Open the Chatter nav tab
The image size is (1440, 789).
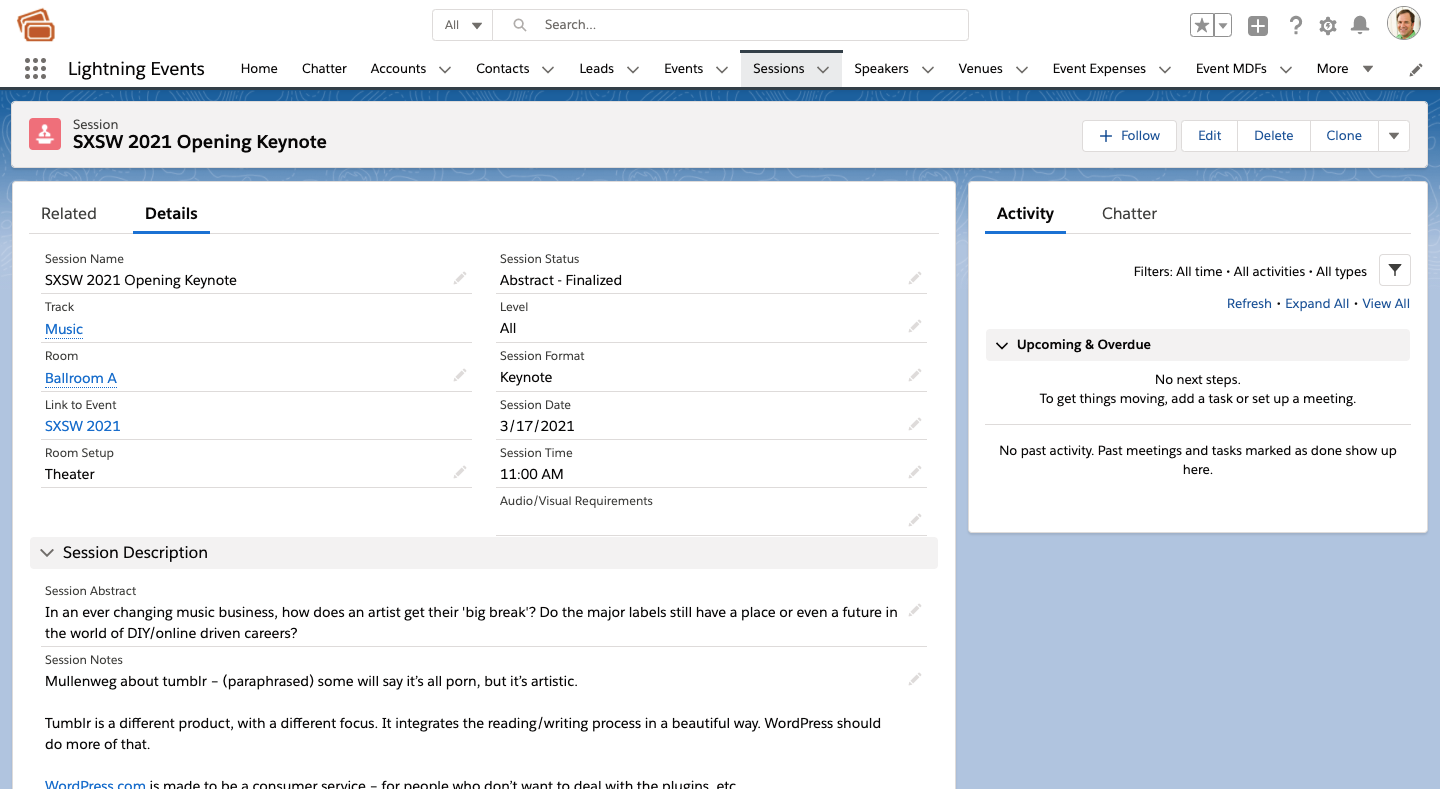324,69
